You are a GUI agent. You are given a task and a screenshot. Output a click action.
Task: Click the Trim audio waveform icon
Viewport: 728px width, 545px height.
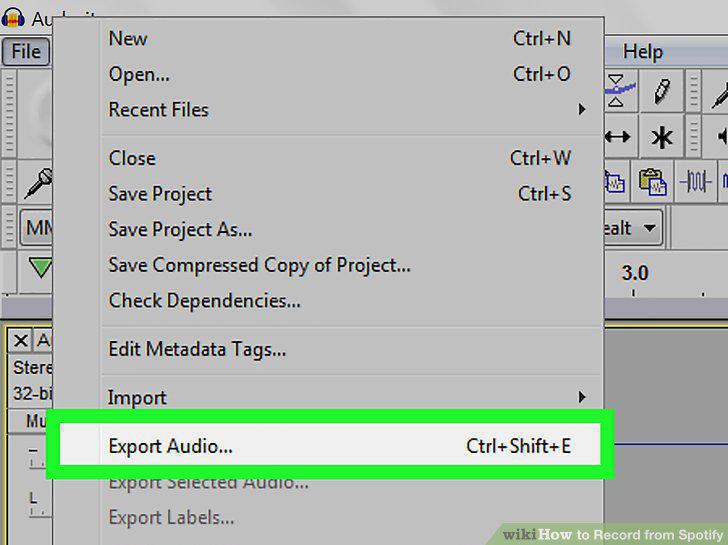(x=696, y=181)
